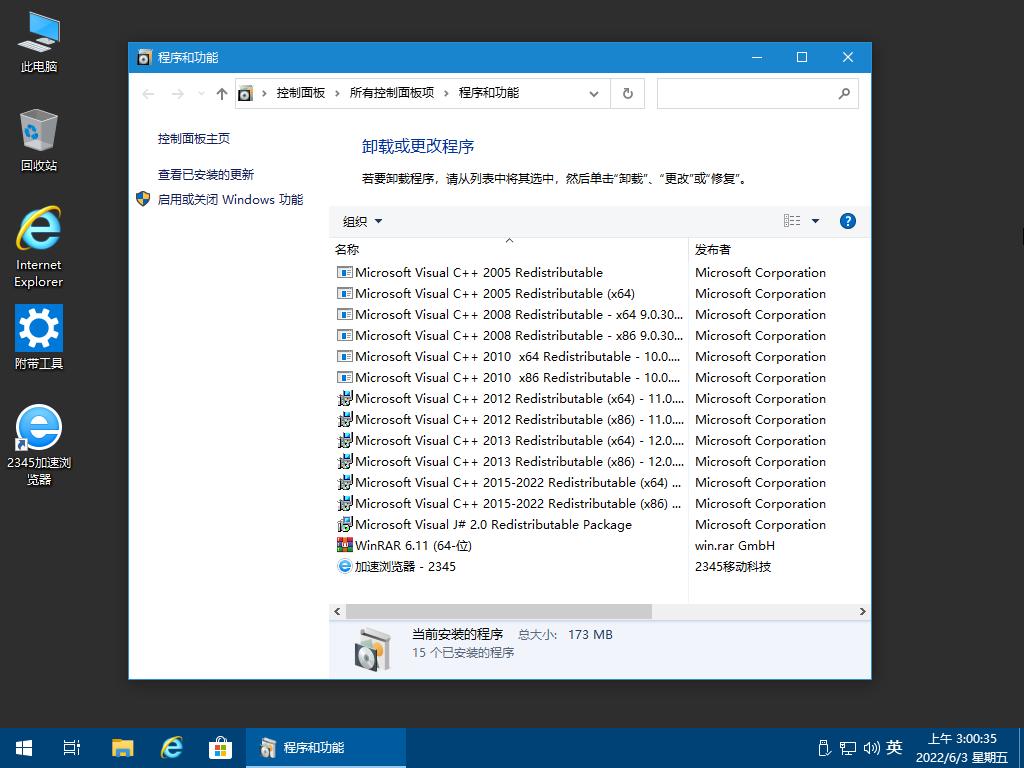Open the 回收站 recycle bin icon
The width and height of the screenshot is (1024, 768).
pyautogui.click(x=39, y=140)
